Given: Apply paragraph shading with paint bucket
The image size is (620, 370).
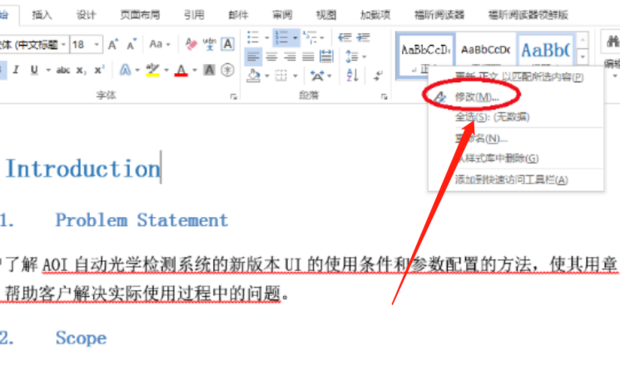Looking at the screenshot, I should 253,75.
